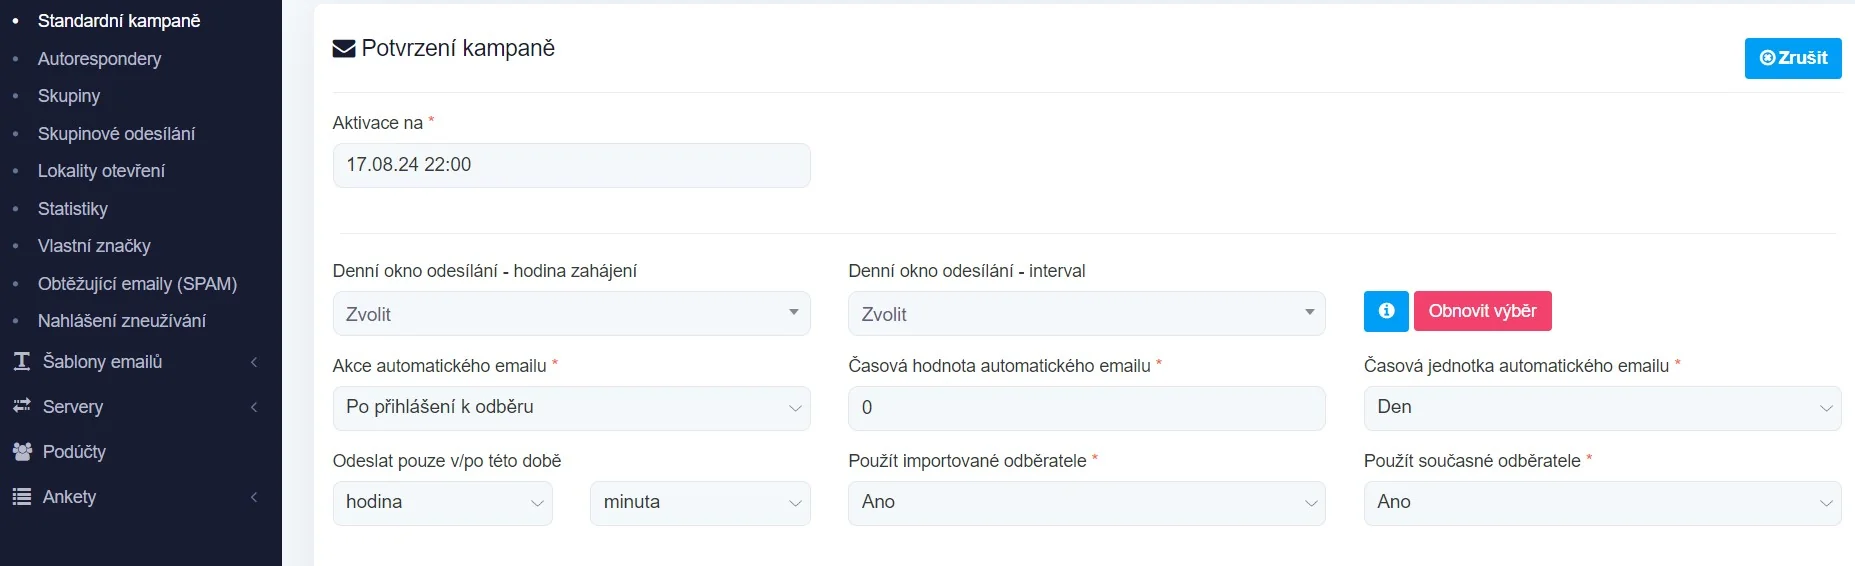The height and width of the screenshot is (566, 1855).
Task: Go to Statistiky in the sidebar
Action: [72, 209]
